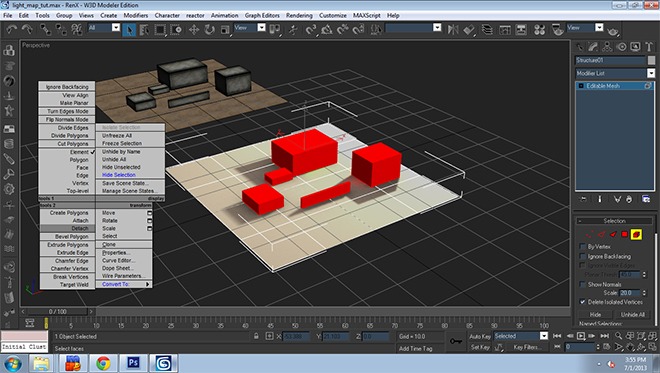Viewport: 660px width, 373px height.
Task: Click the Redo arrow icon
Action: [x=27, y=29]
